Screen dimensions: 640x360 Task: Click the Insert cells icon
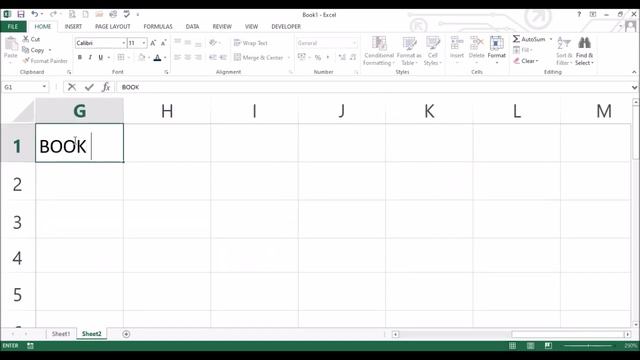click(457, 43)
